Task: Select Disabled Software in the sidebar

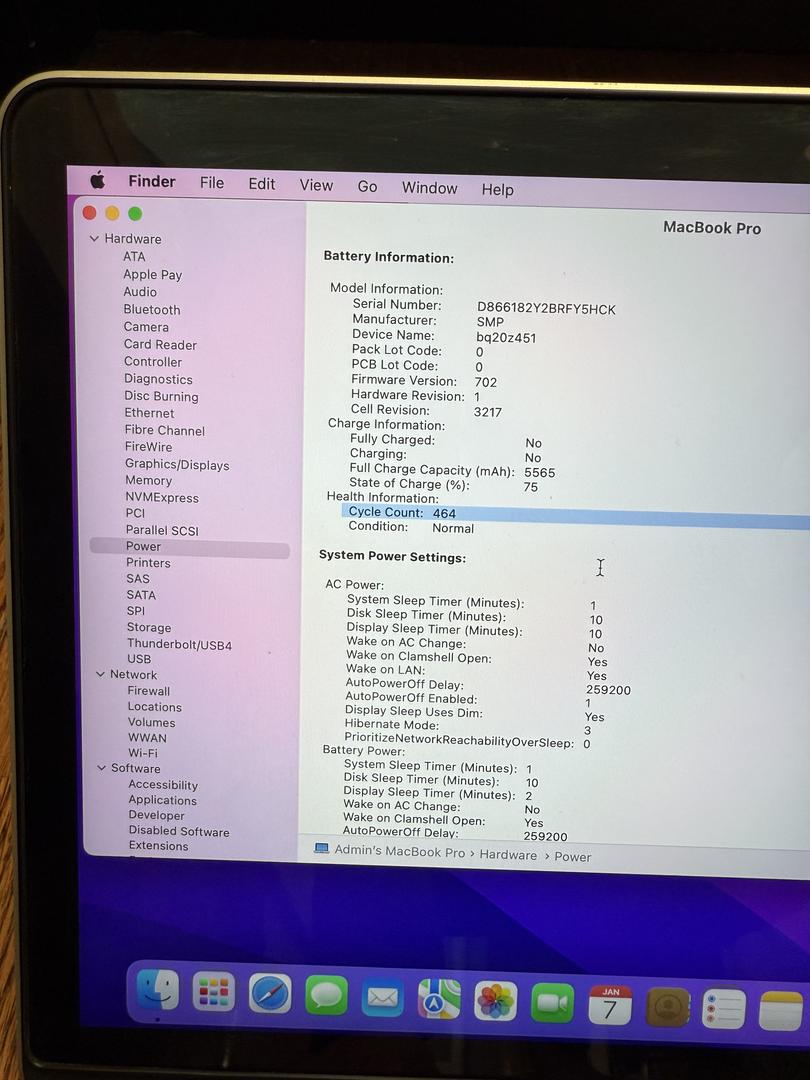Action: pos(179,831)
